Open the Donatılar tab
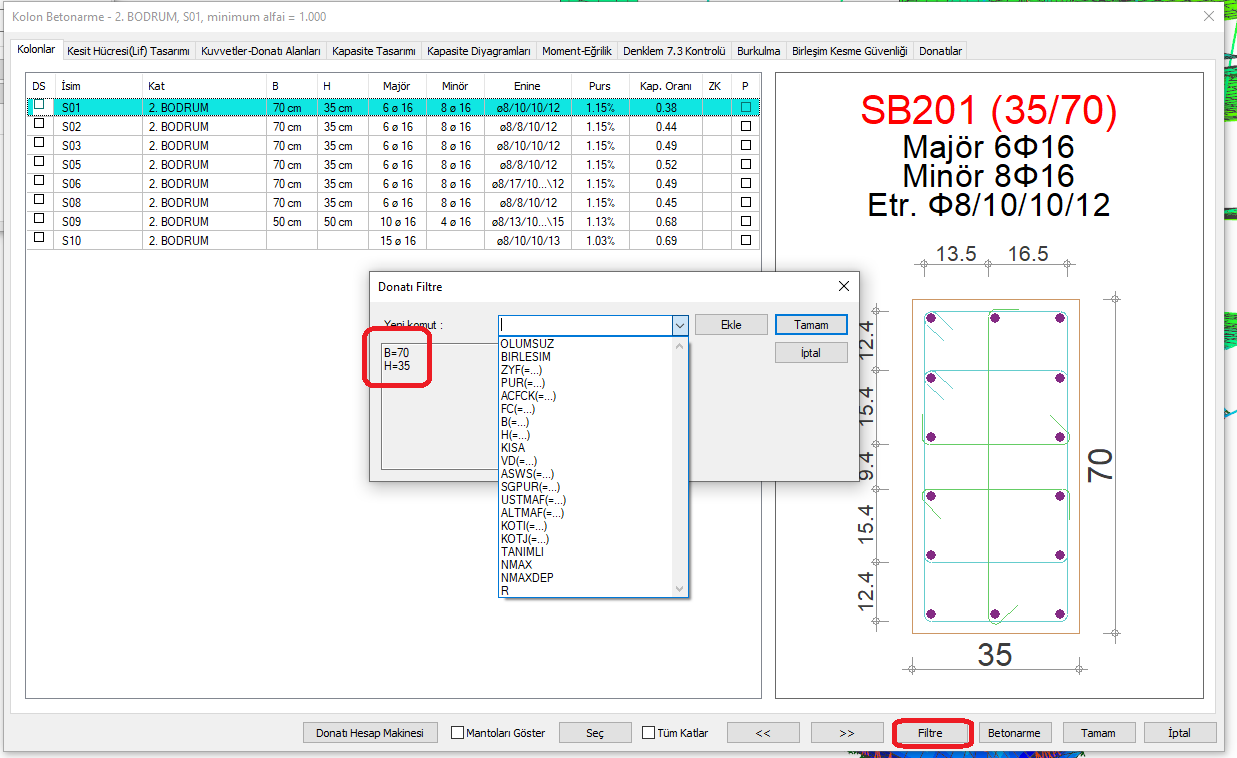This screenshot has width=1237, height=758. pyautogui.click(x=940, y=51)
